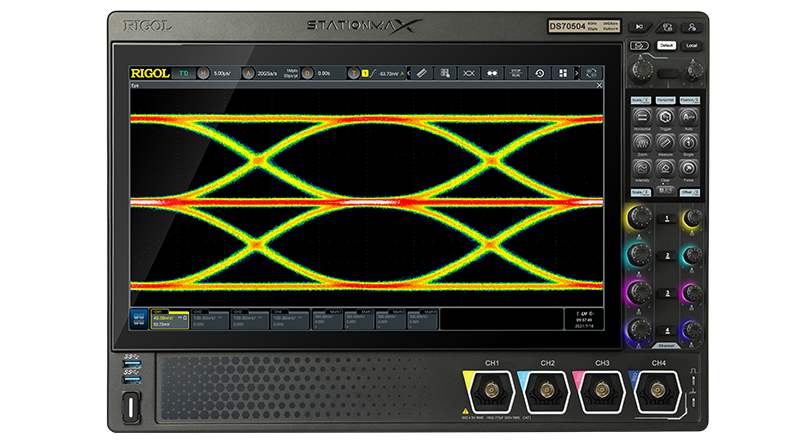Open the history clock icon in toolbar
Screen dimensions: 810x440
pos(539,73)
